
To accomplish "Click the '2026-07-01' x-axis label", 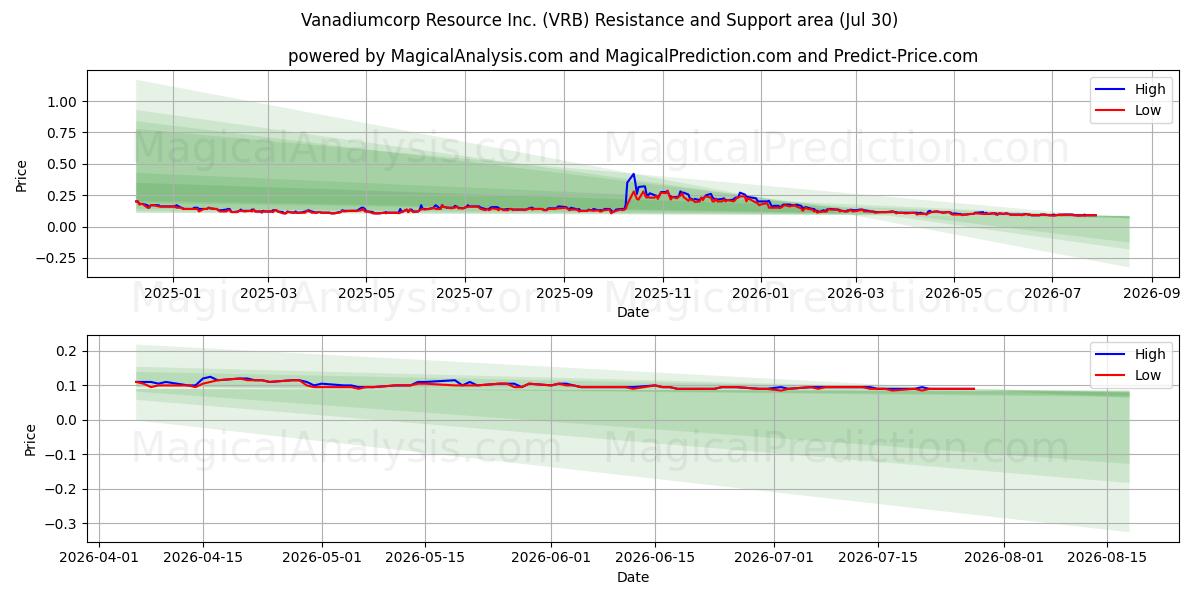I will [774, 558].
